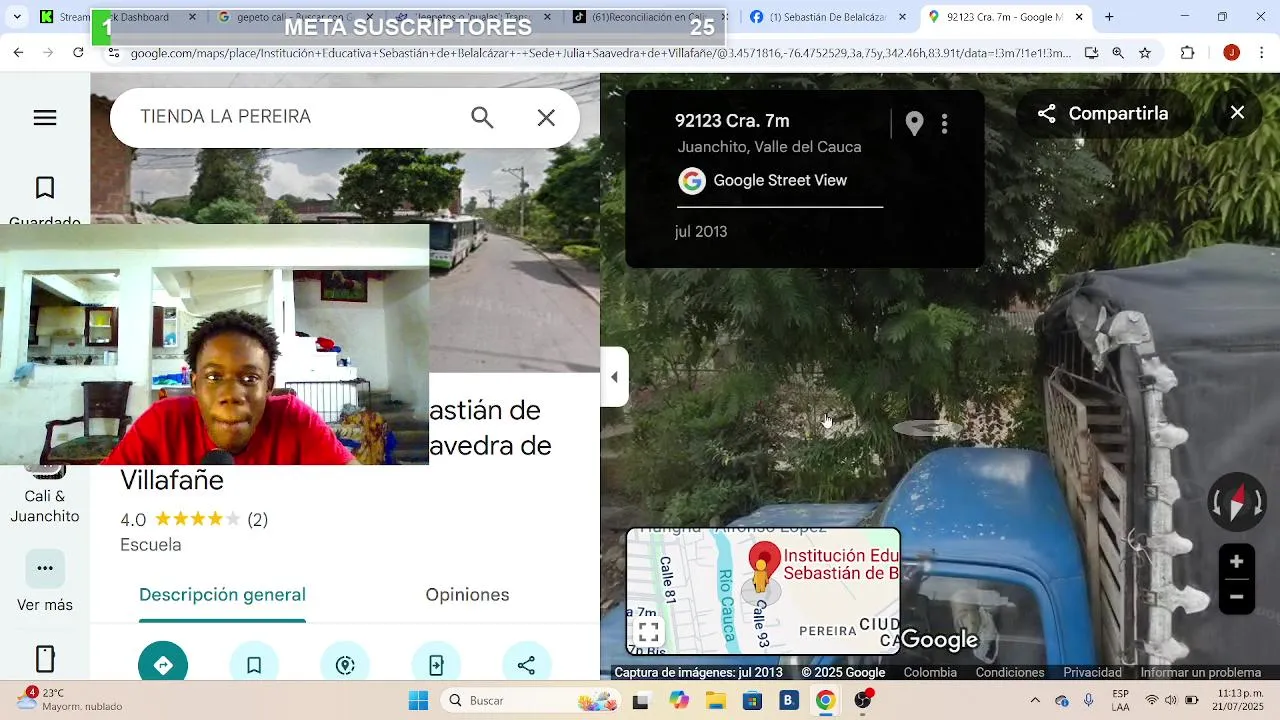Open Microsoft Store from the taskbar
Screen dimensions: 1280x720
[752, 700]
